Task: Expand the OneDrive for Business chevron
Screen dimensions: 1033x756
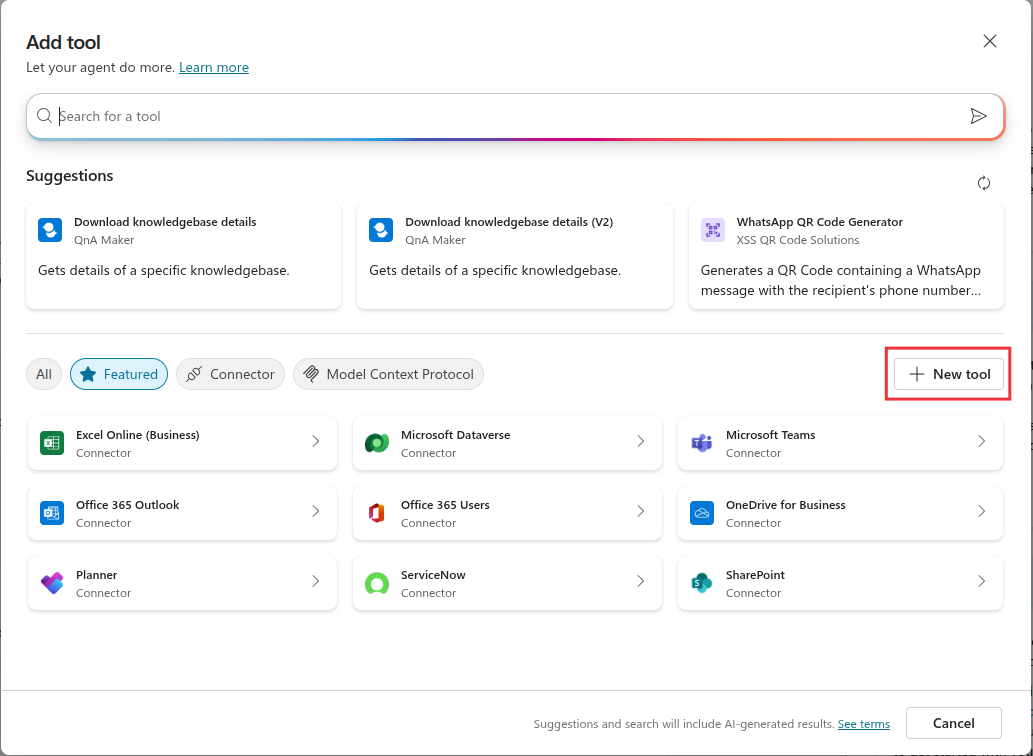Action: (x=982, y=511)
